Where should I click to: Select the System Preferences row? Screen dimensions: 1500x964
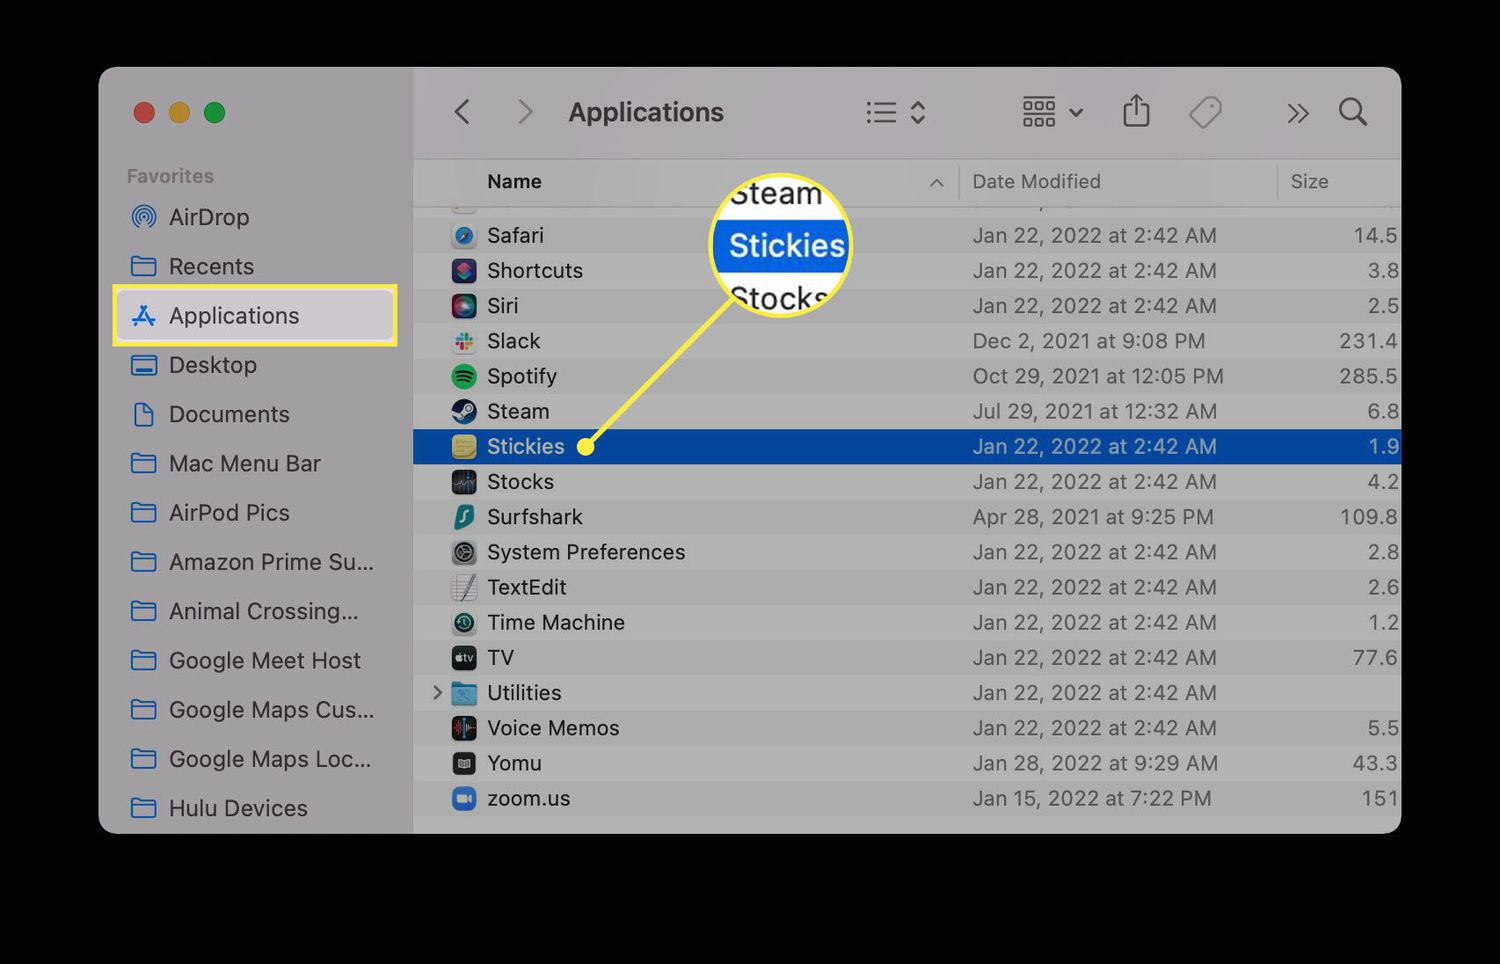(586, 553)
